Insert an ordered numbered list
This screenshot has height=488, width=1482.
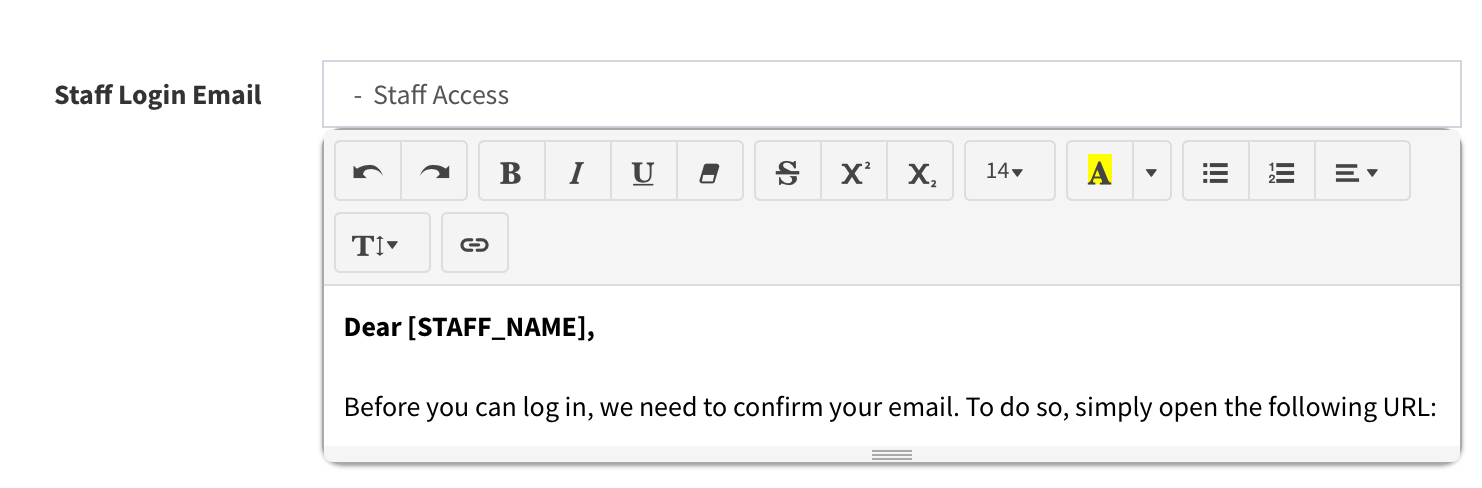pos(1281,172)
